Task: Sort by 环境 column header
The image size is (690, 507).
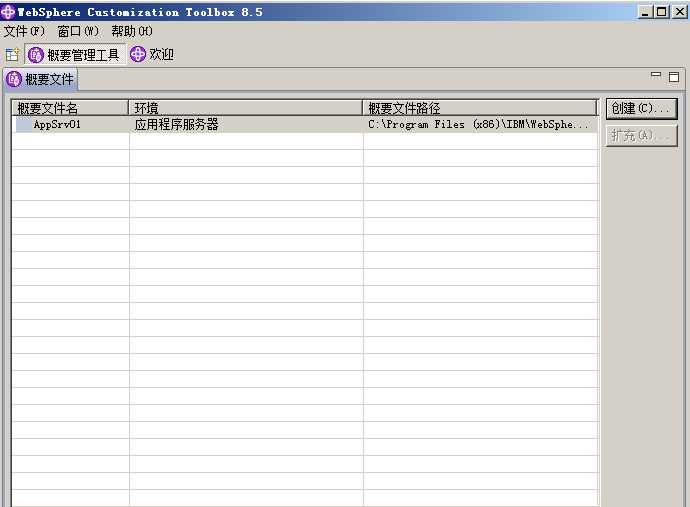Action: pos(246,108)
